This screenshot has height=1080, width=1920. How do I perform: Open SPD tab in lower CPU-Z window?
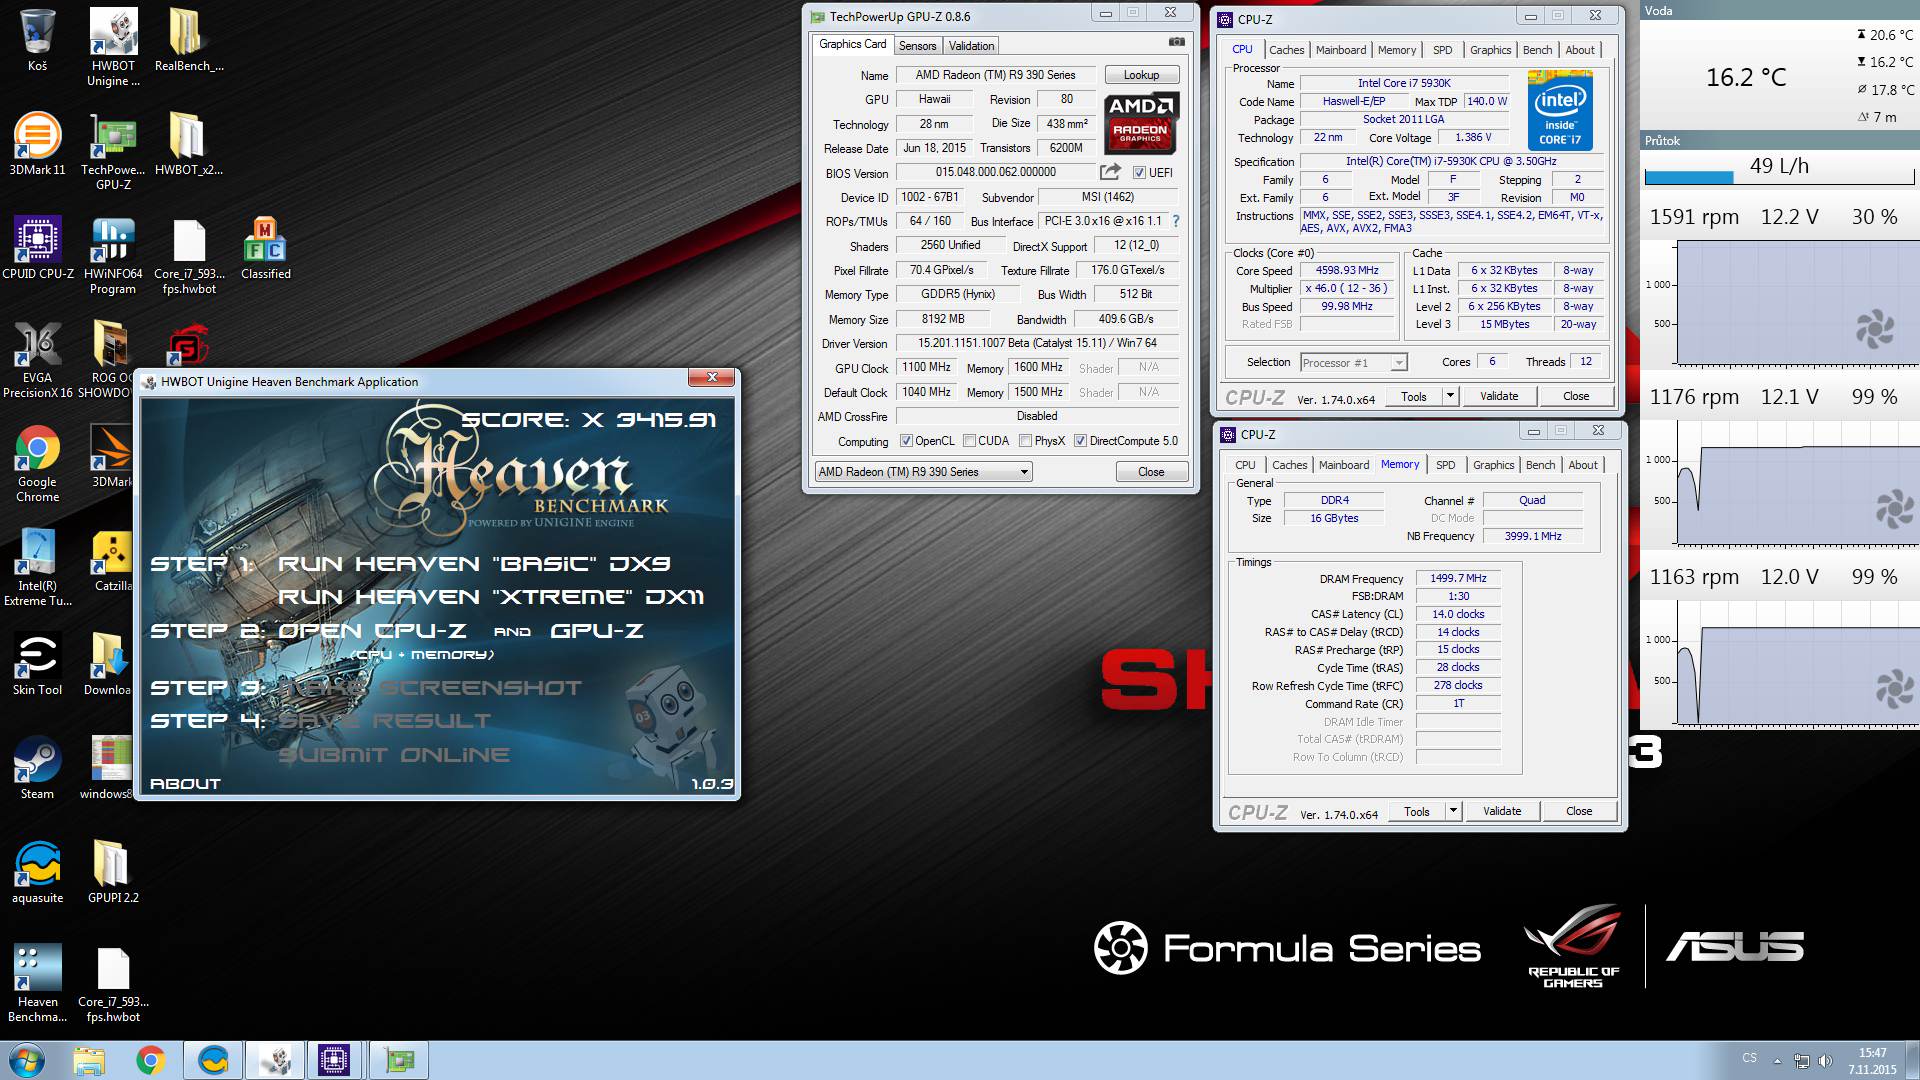[x=1446, y=465]
